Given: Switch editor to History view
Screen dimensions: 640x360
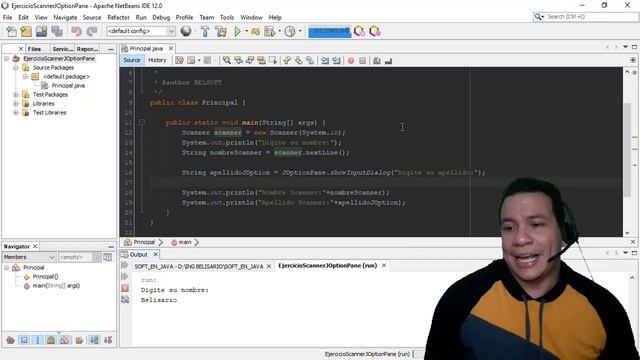Looking at the screenshot, I should coord(157,60).
